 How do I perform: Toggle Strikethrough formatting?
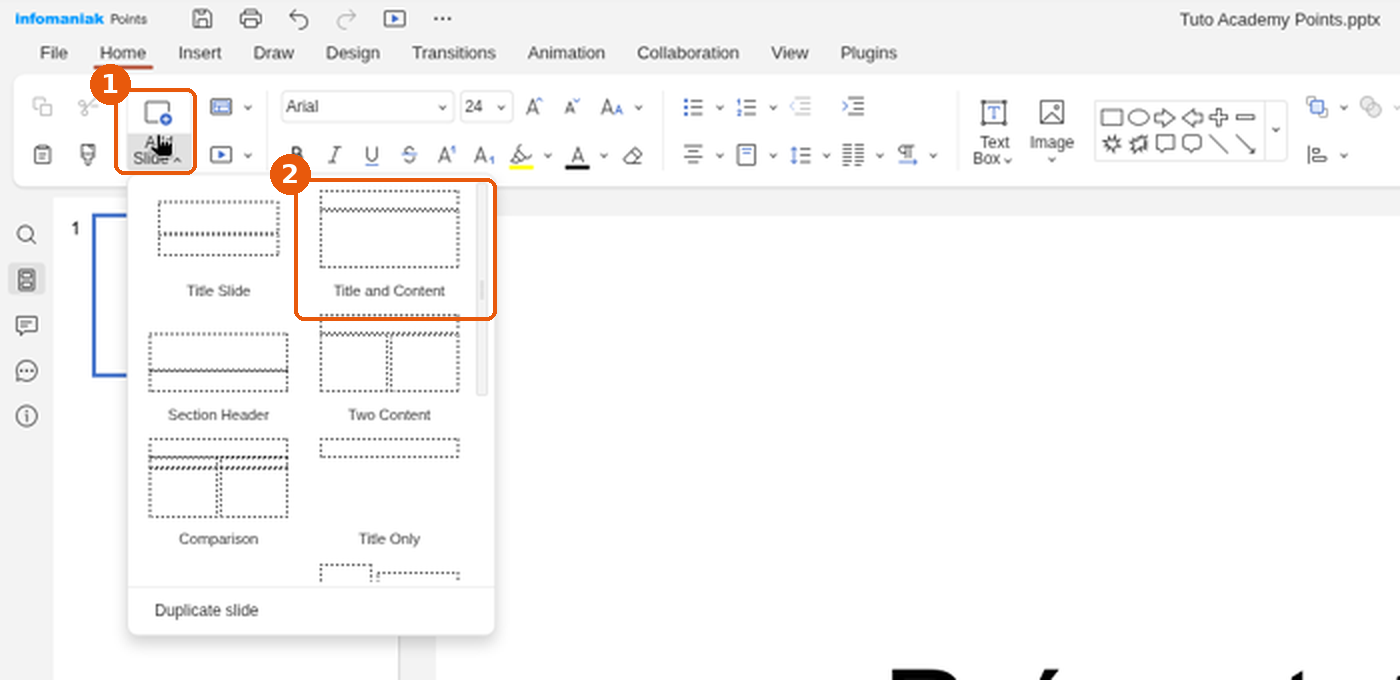point(409,155)
